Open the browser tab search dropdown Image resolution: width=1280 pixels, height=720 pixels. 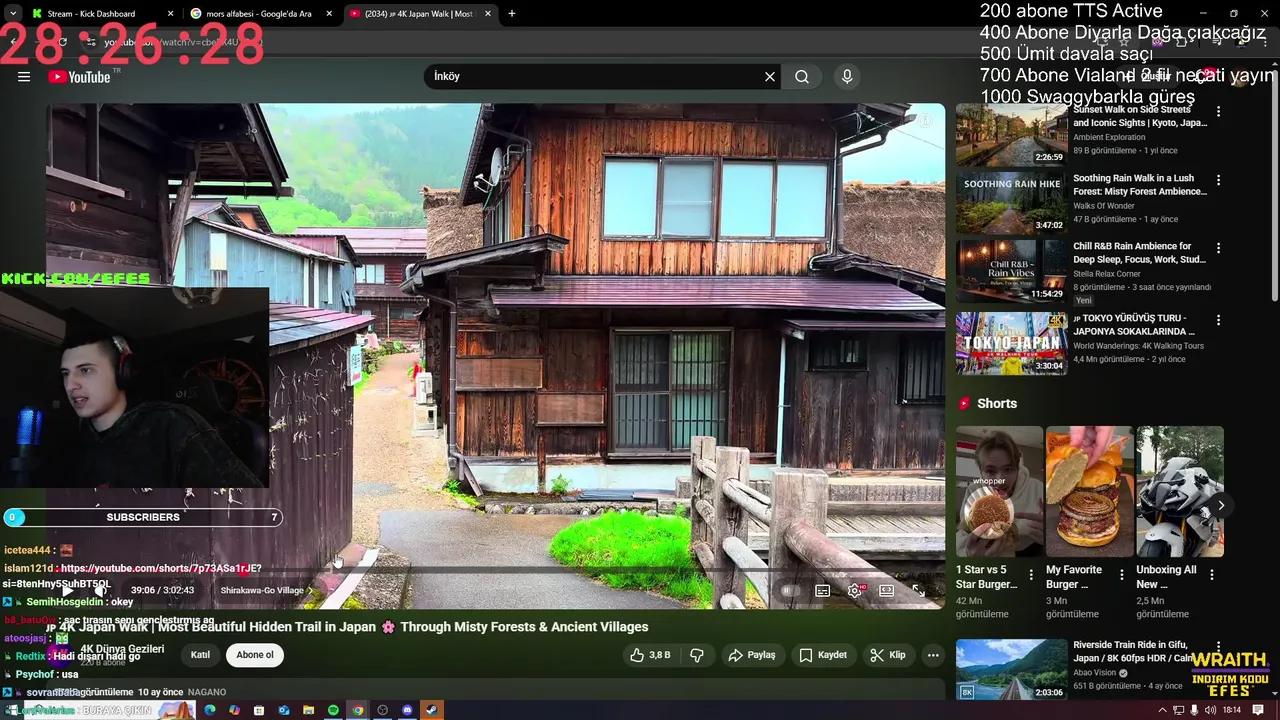[x=13, y=14]
